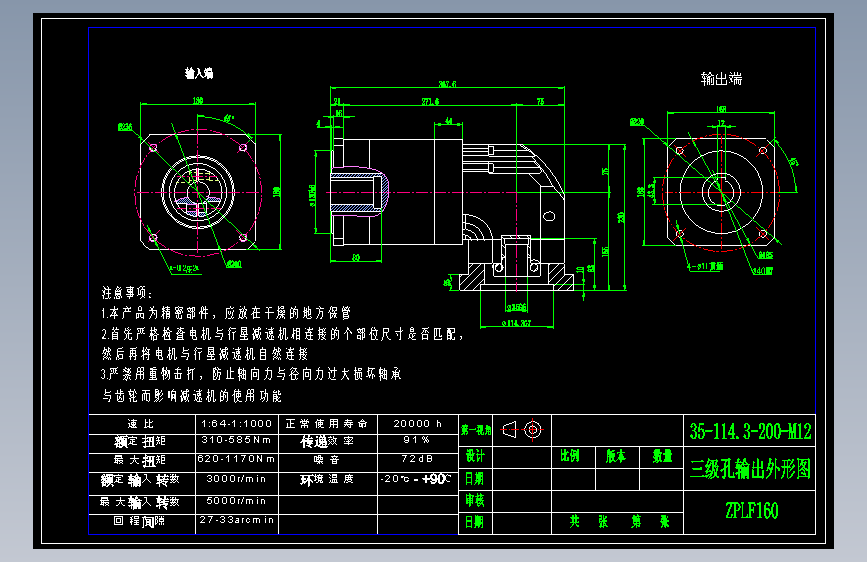Click the model name ZPLF160
The width and height of the screenshot is (867, 562).
pos(752,511)
